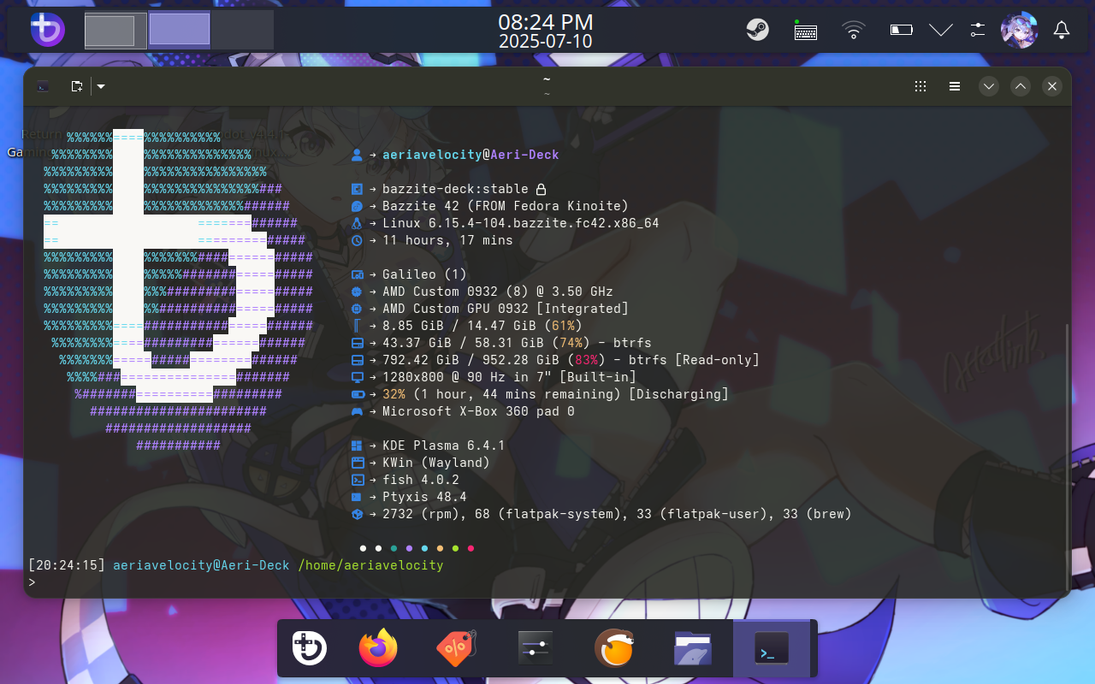Expand the new tab dropdown arrow
Viewport: 1095px width, 684px height.
click(101, 87)
